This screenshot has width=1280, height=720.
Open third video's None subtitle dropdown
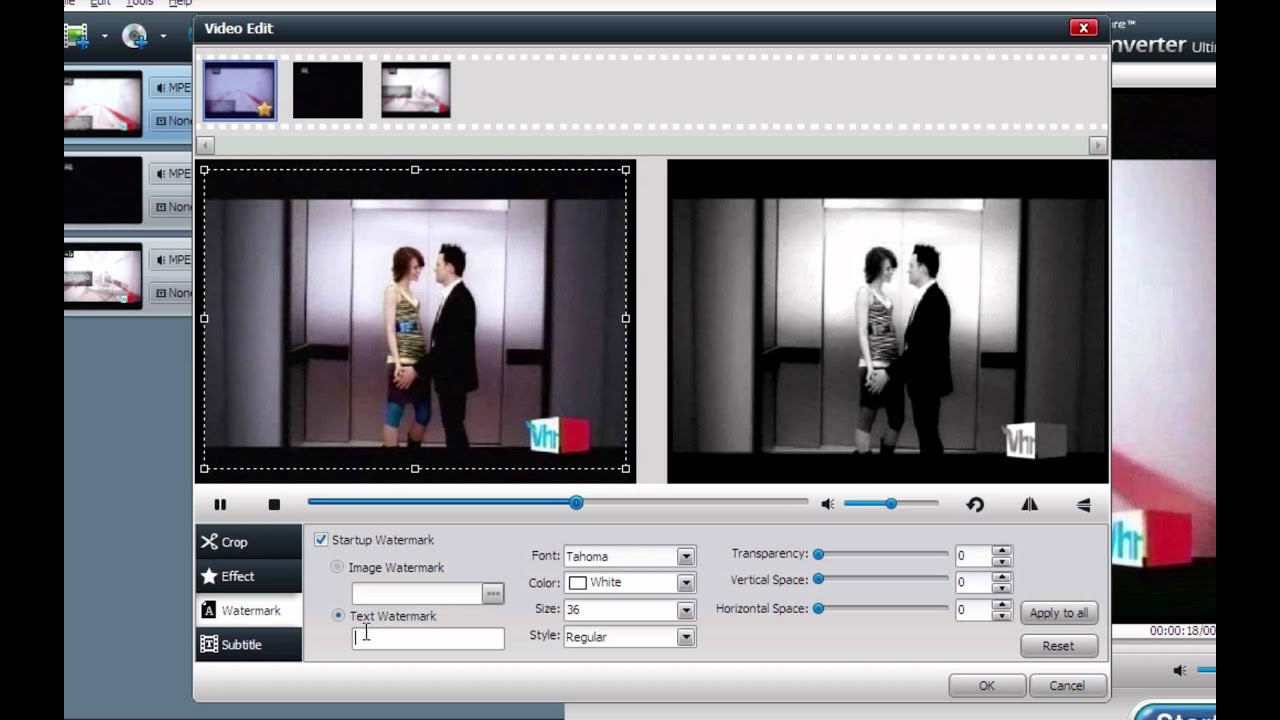point(171,293)
